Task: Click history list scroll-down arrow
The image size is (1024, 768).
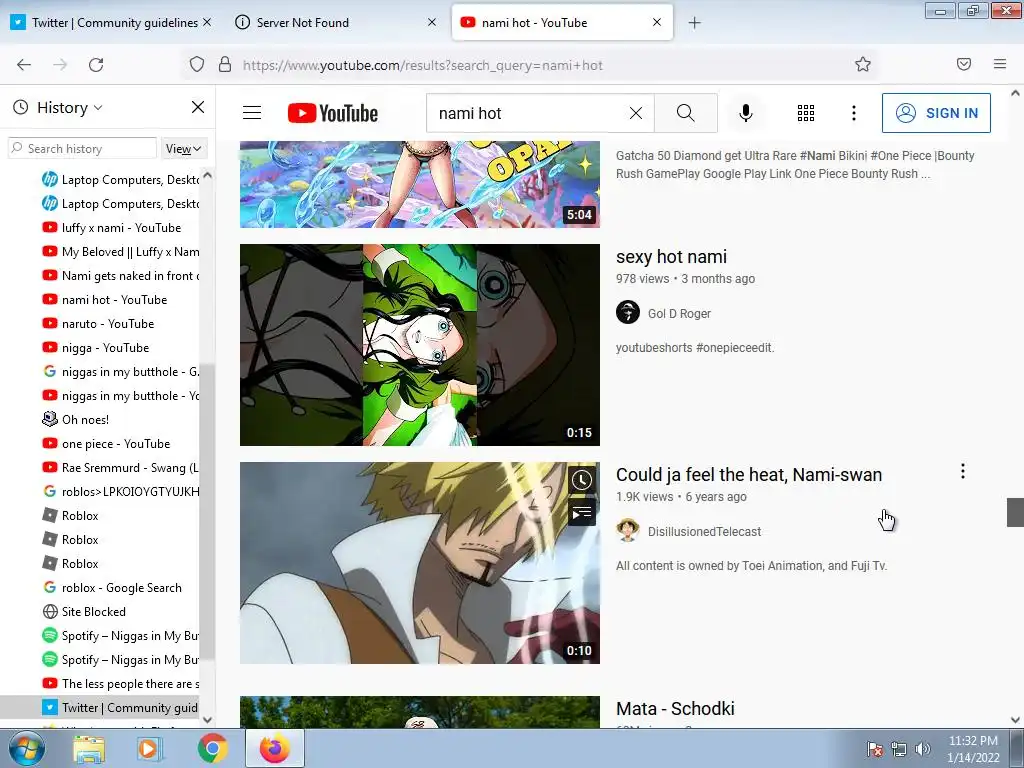Action: coord(208,720)
